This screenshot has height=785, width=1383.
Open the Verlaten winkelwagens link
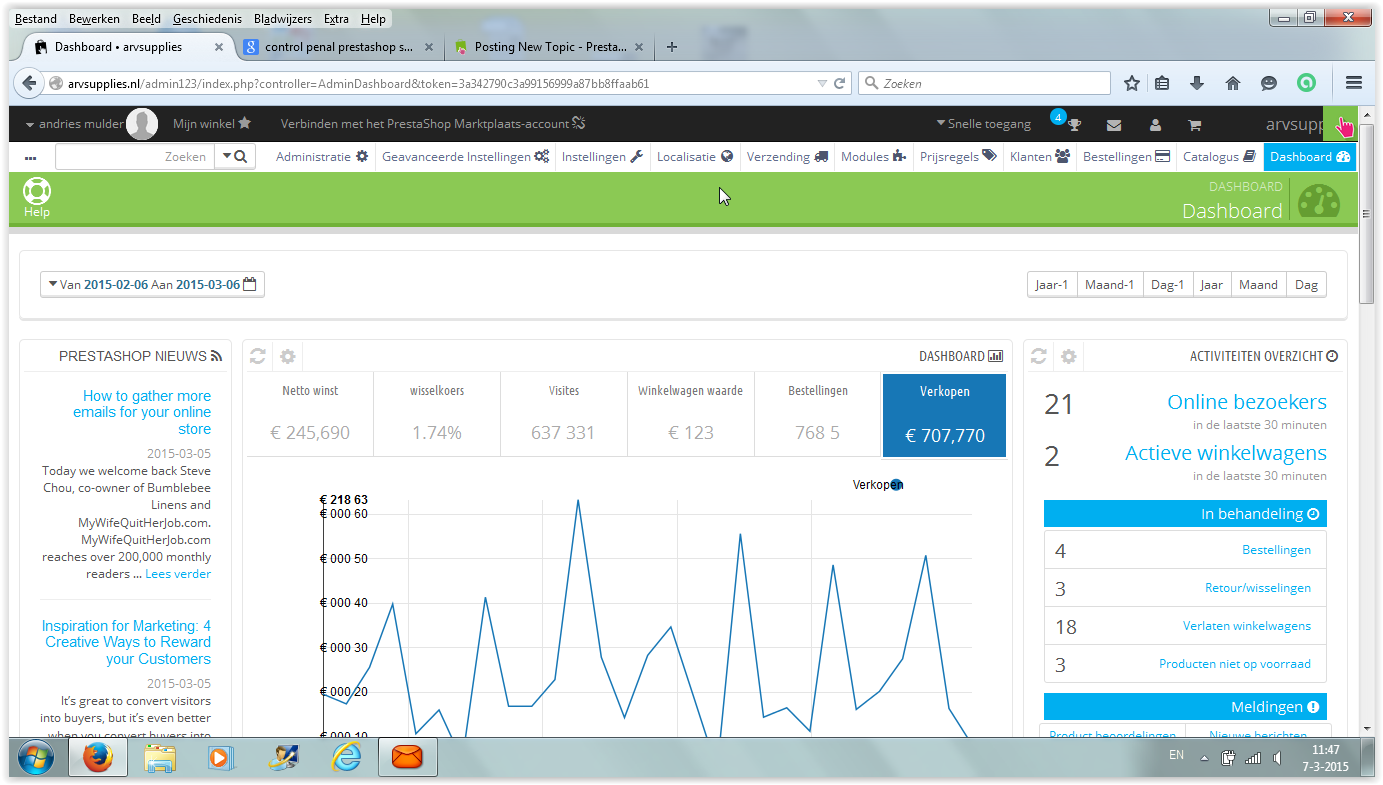click(1247, 626)
